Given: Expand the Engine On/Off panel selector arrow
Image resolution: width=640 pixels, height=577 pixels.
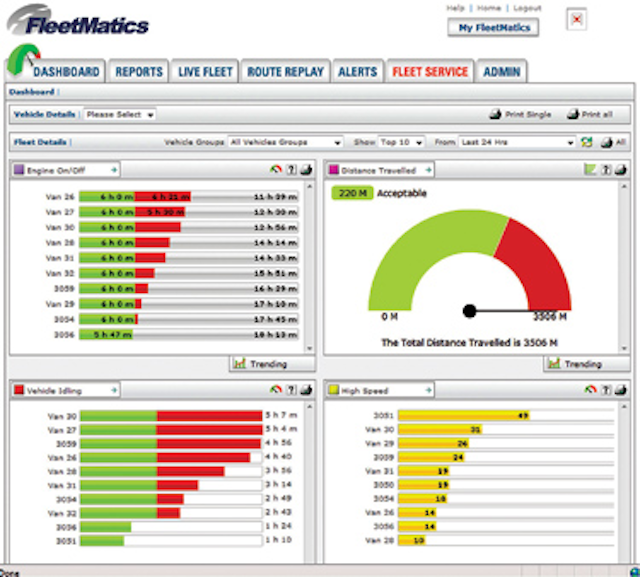Looking at the screenshot, I should (x=114, y=170).
